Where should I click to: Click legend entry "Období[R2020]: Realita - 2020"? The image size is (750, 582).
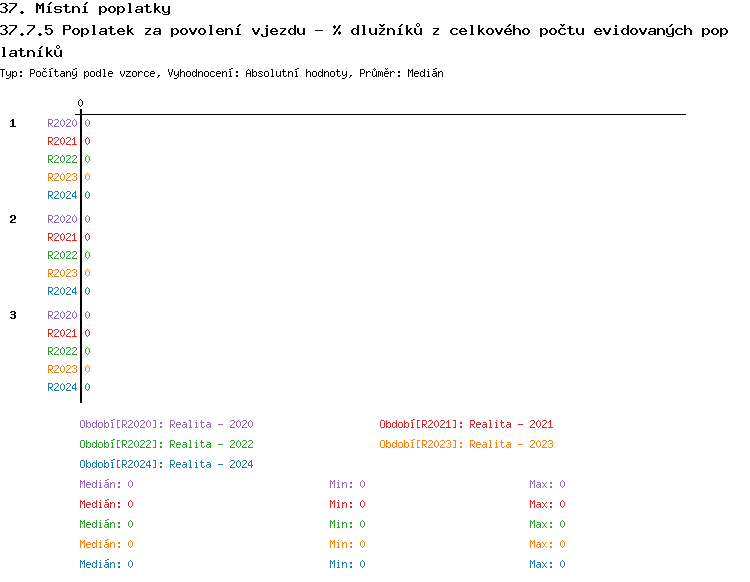click(166, 424)
